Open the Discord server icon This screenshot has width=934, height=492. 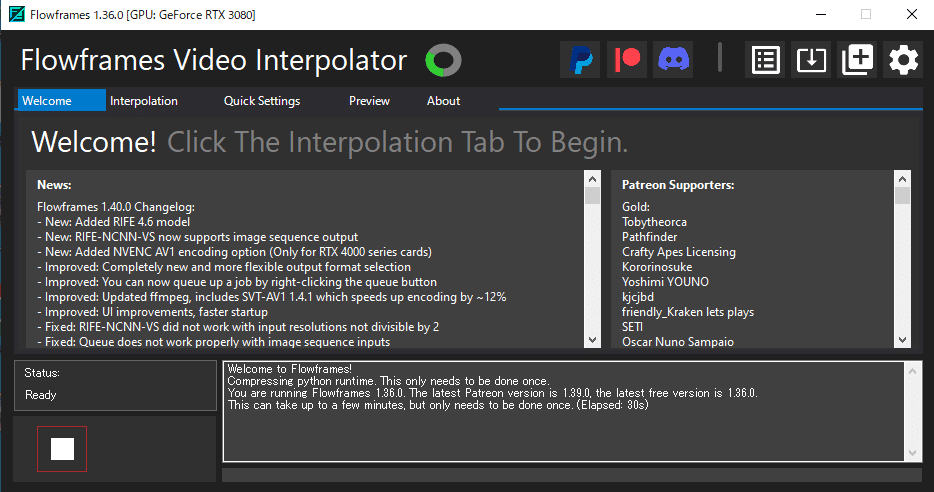tap(673, 60)
